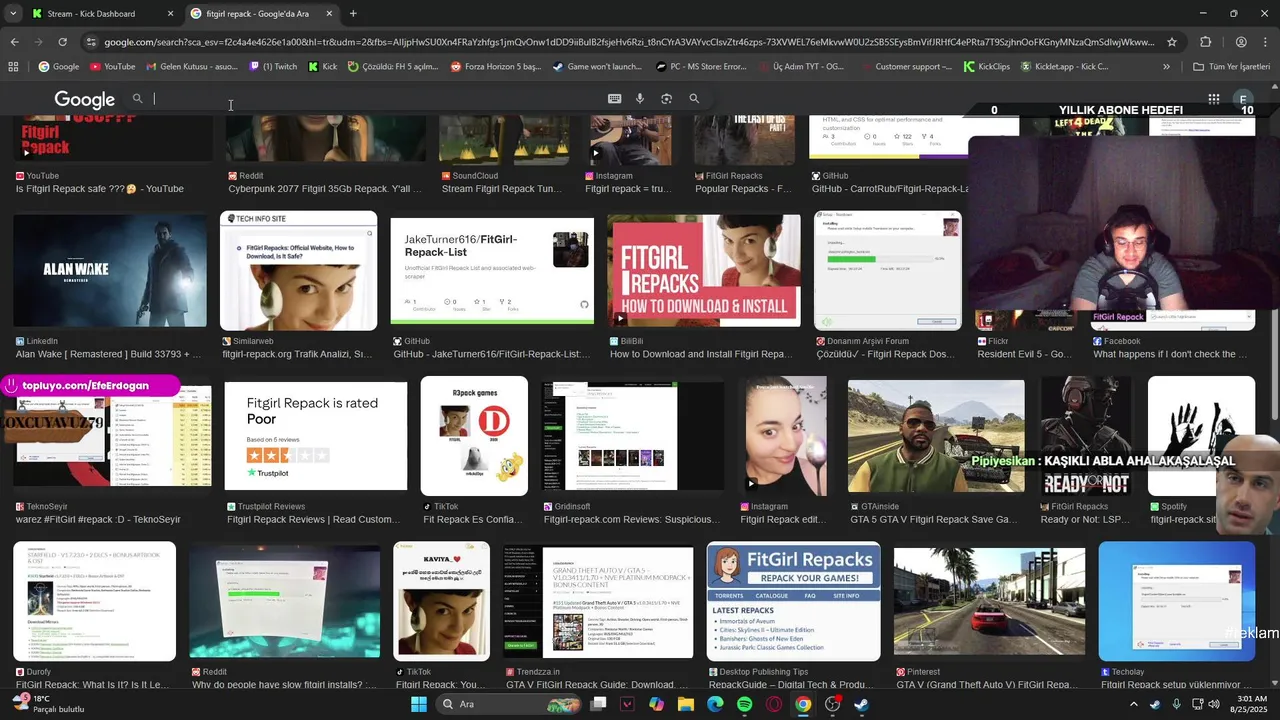Open TeknoSeyir warez FitGirl result link
The height and width of the screenshot is (720, 1280).
[x=98, y=520]
